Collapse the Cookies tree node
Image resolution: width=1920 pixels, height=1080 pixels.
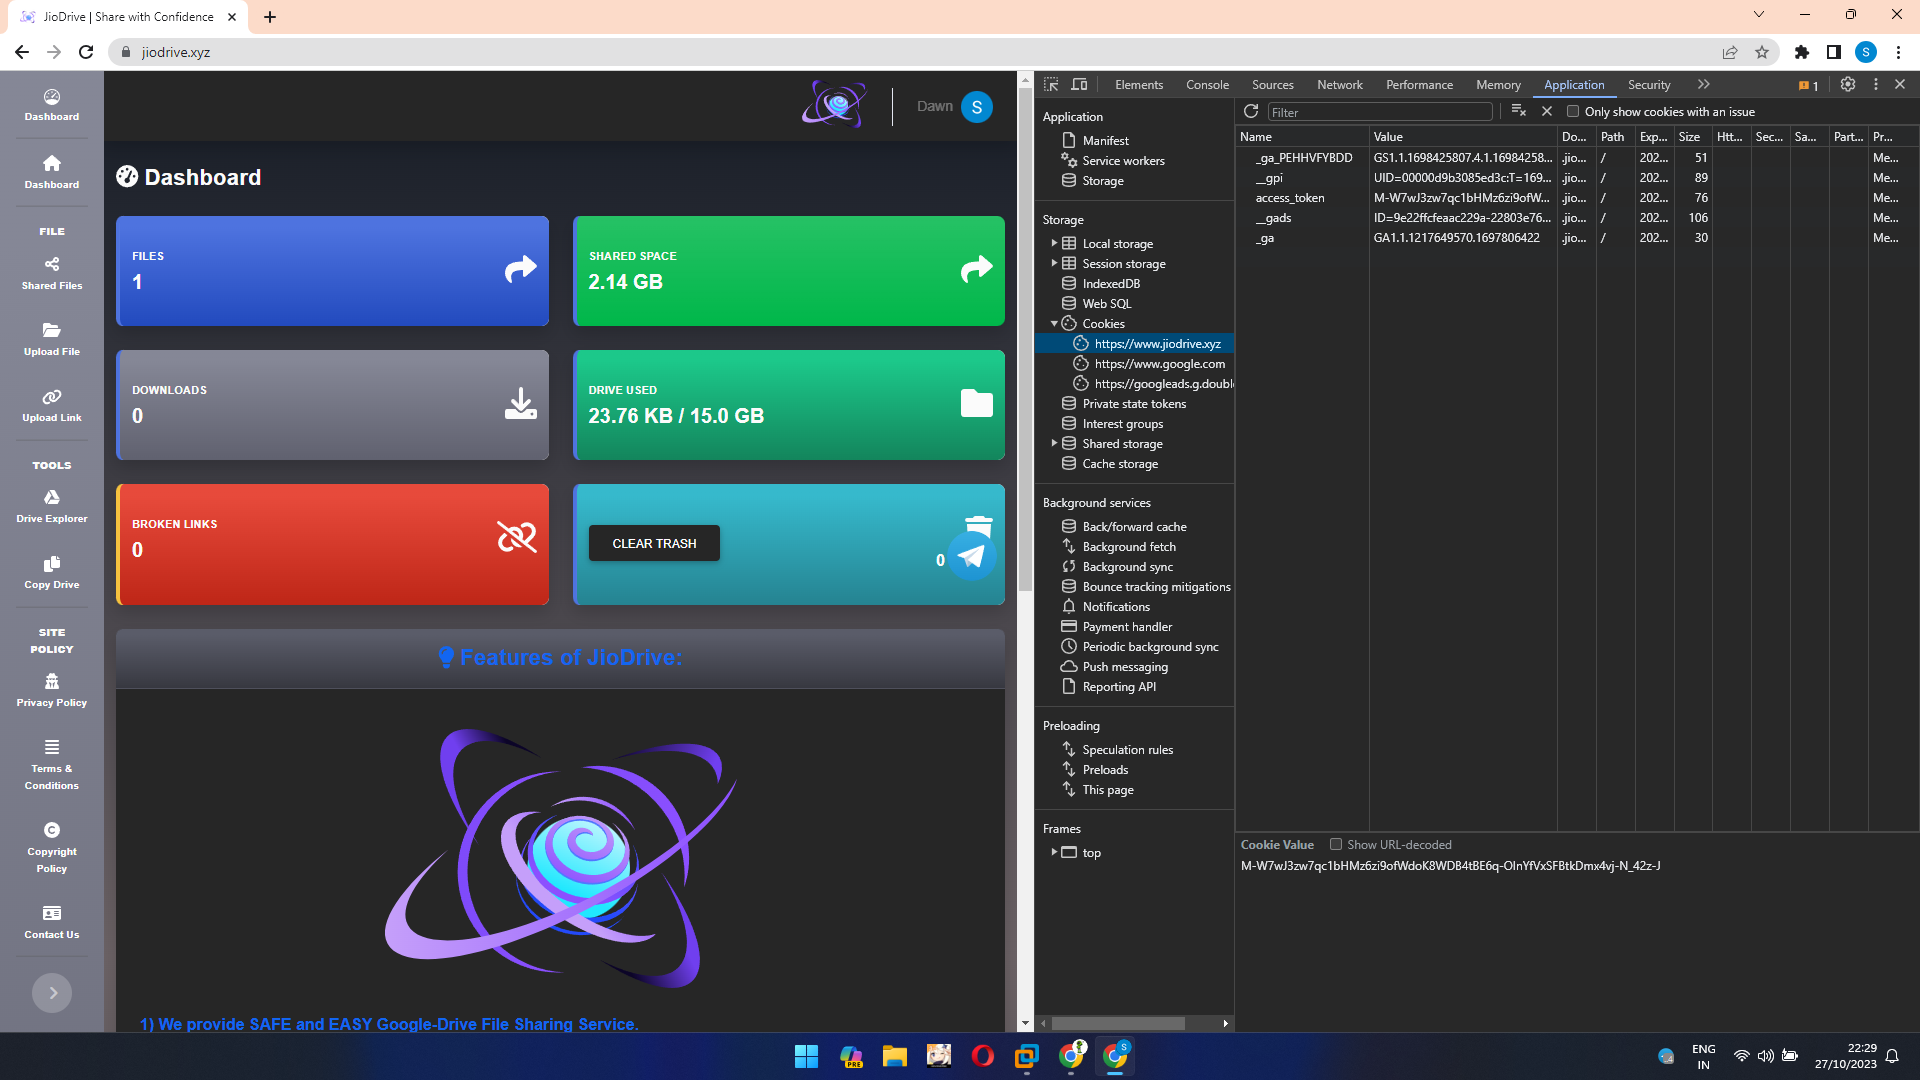coord(1054,323)
